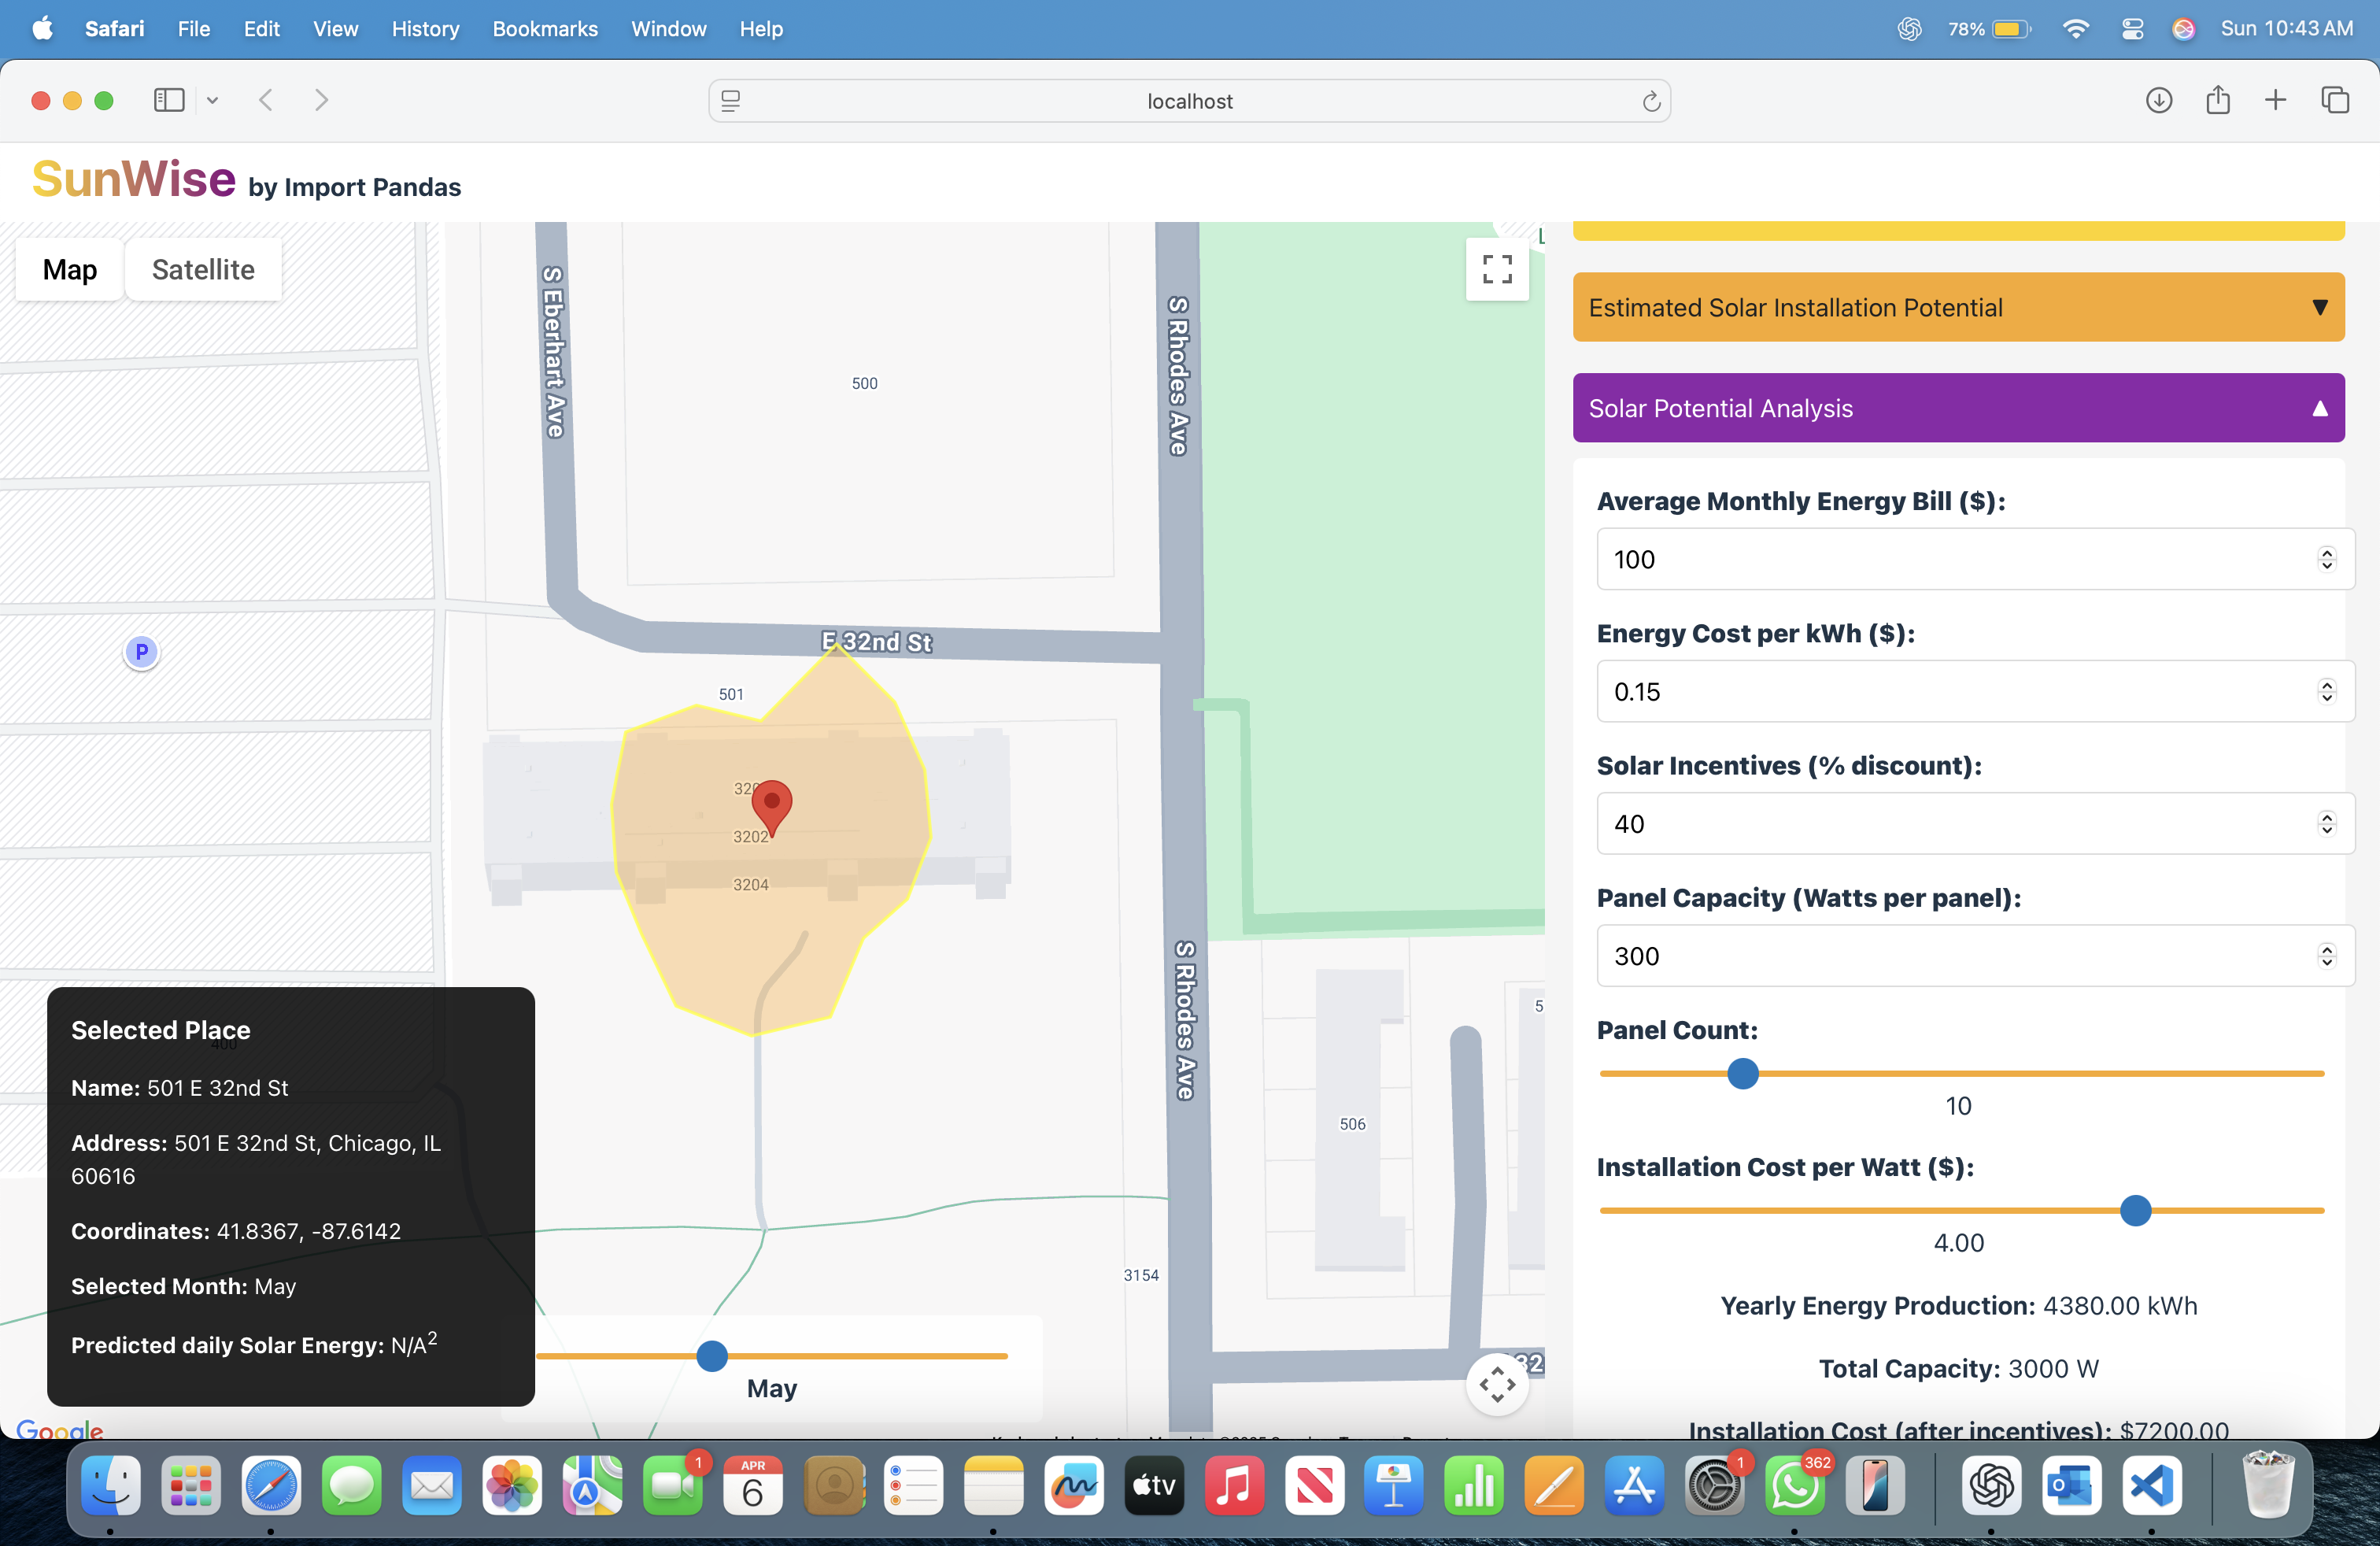Collapse Solar Potential Analysis section
The height and width of the screenshot is (1546, 2380).
tap(1957, 408)
